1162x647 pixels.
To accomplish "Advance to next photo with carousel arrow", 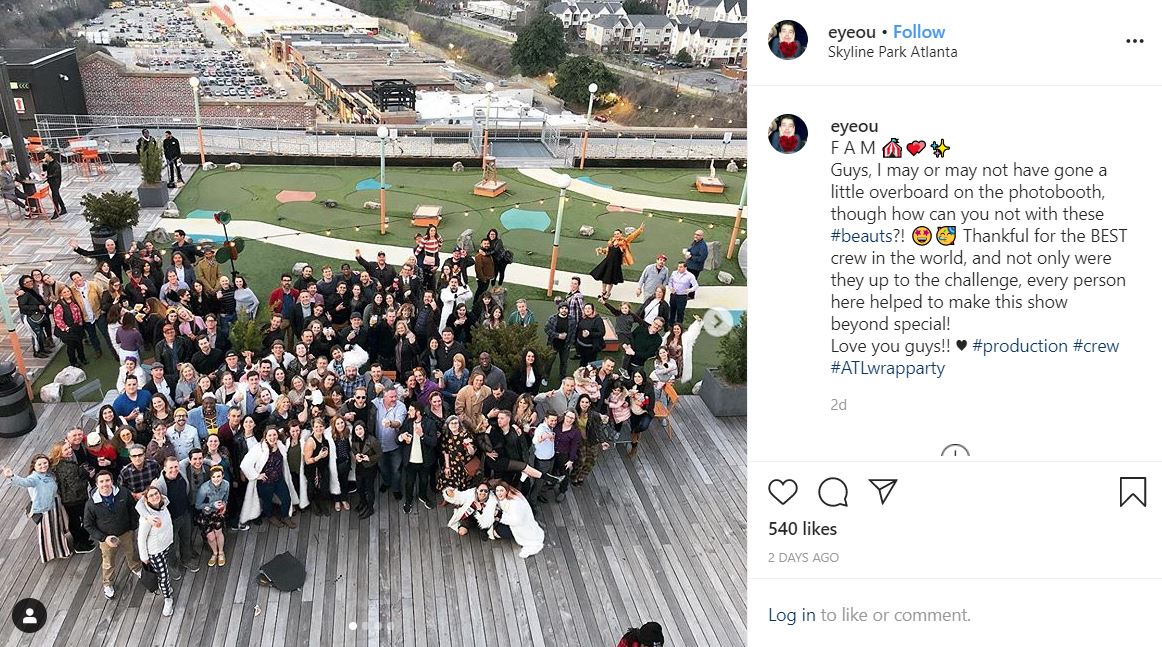I will point(717,322).
